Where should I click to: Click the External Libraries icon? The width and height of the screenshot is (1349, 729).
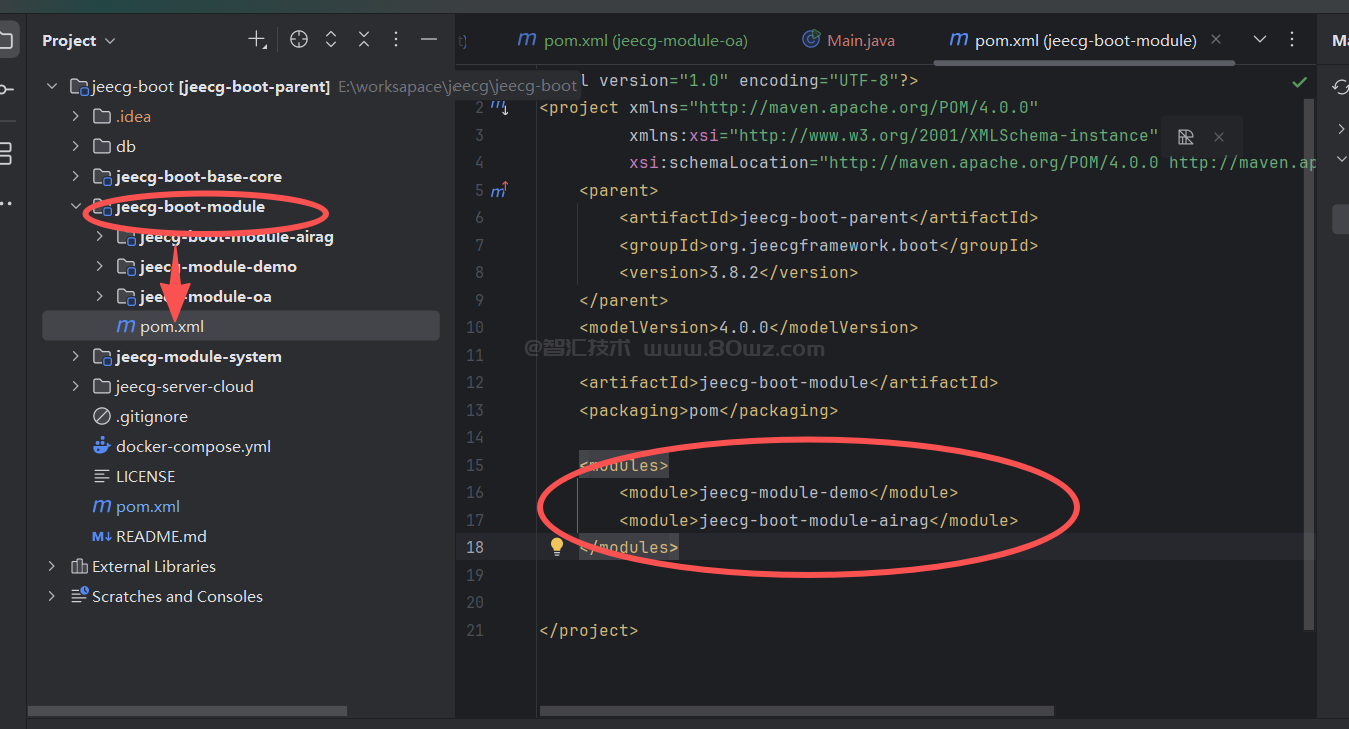click(79, 567)
